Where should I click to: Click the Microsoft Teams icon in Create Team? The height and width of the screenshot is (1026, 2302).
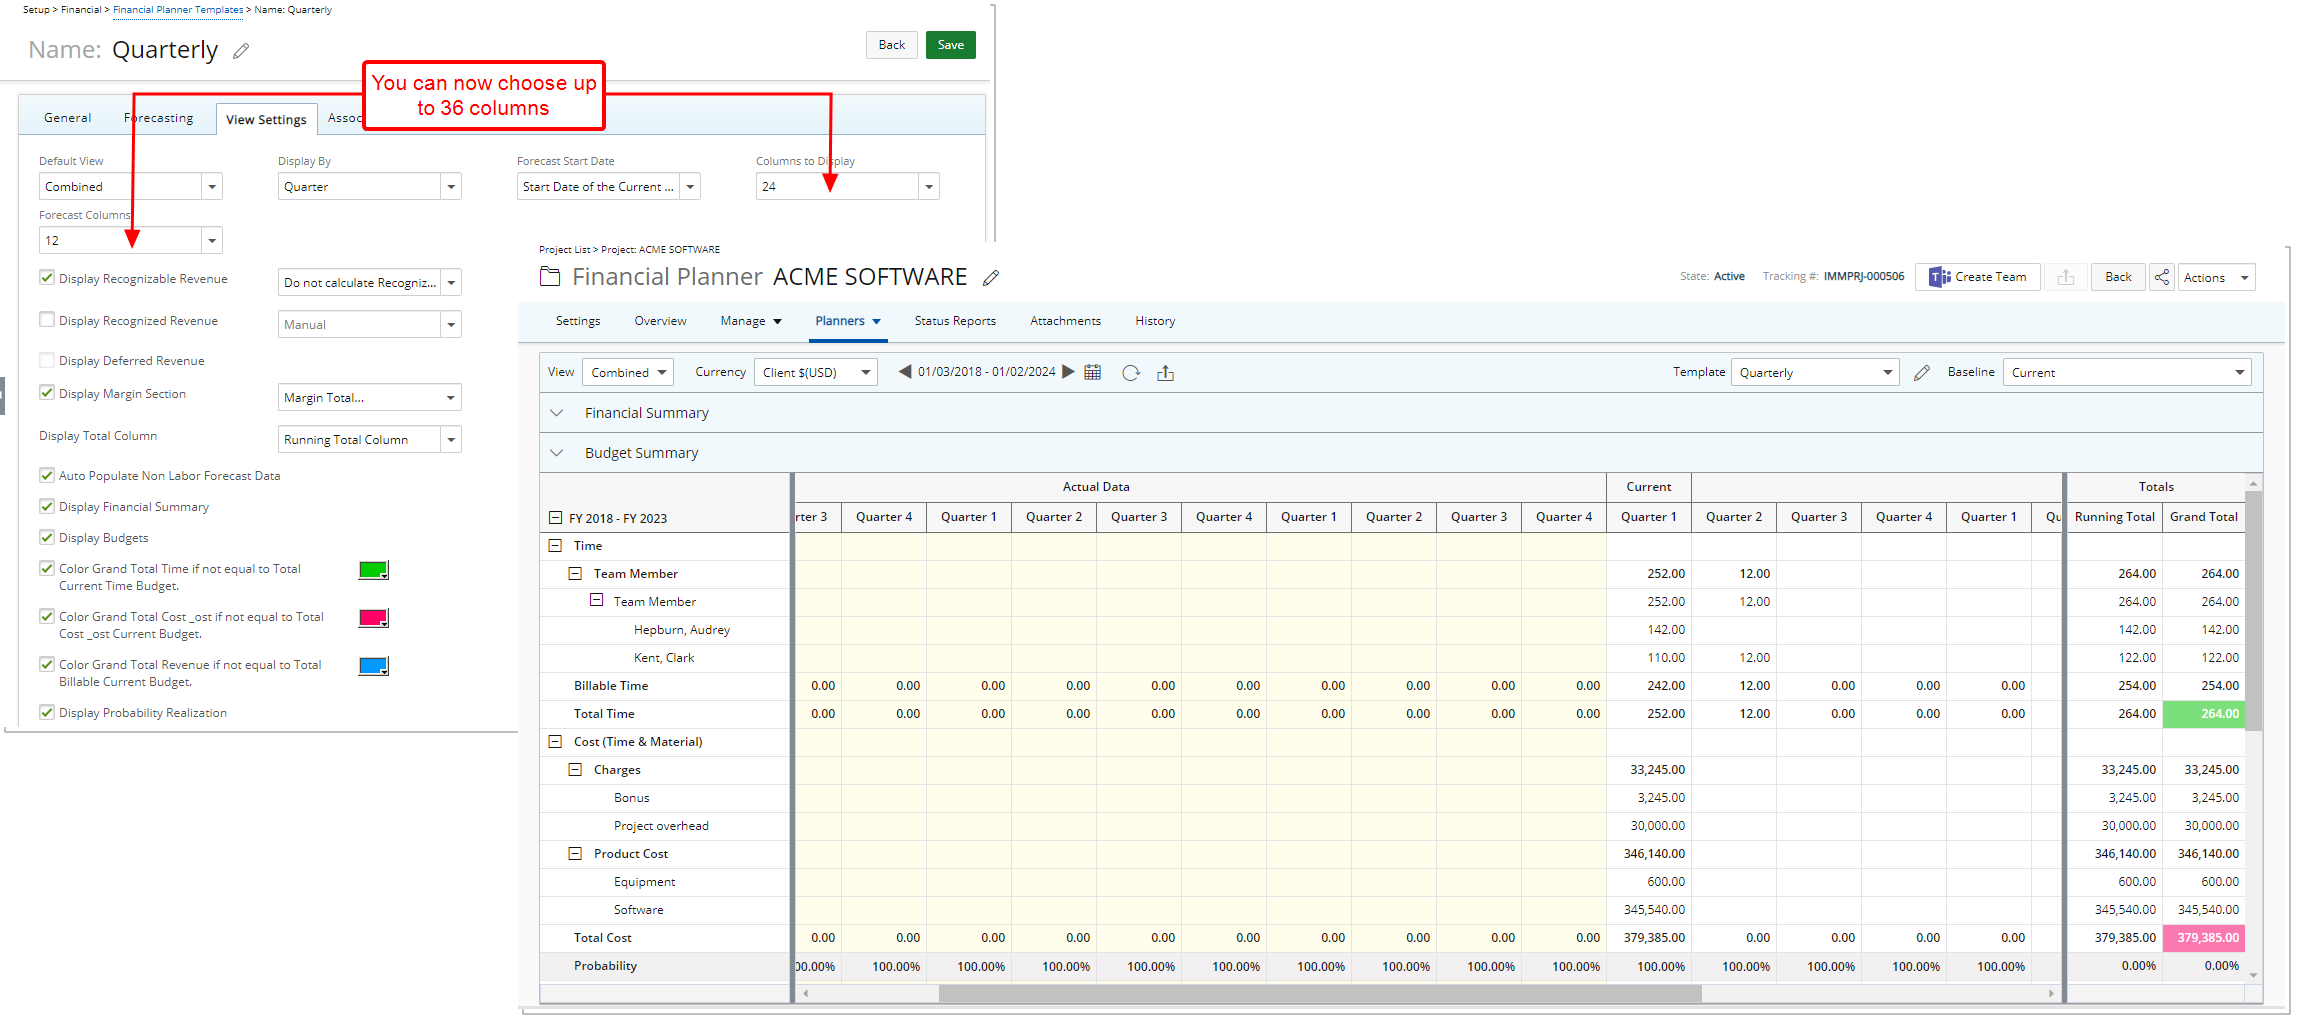tap(1940, 277)
